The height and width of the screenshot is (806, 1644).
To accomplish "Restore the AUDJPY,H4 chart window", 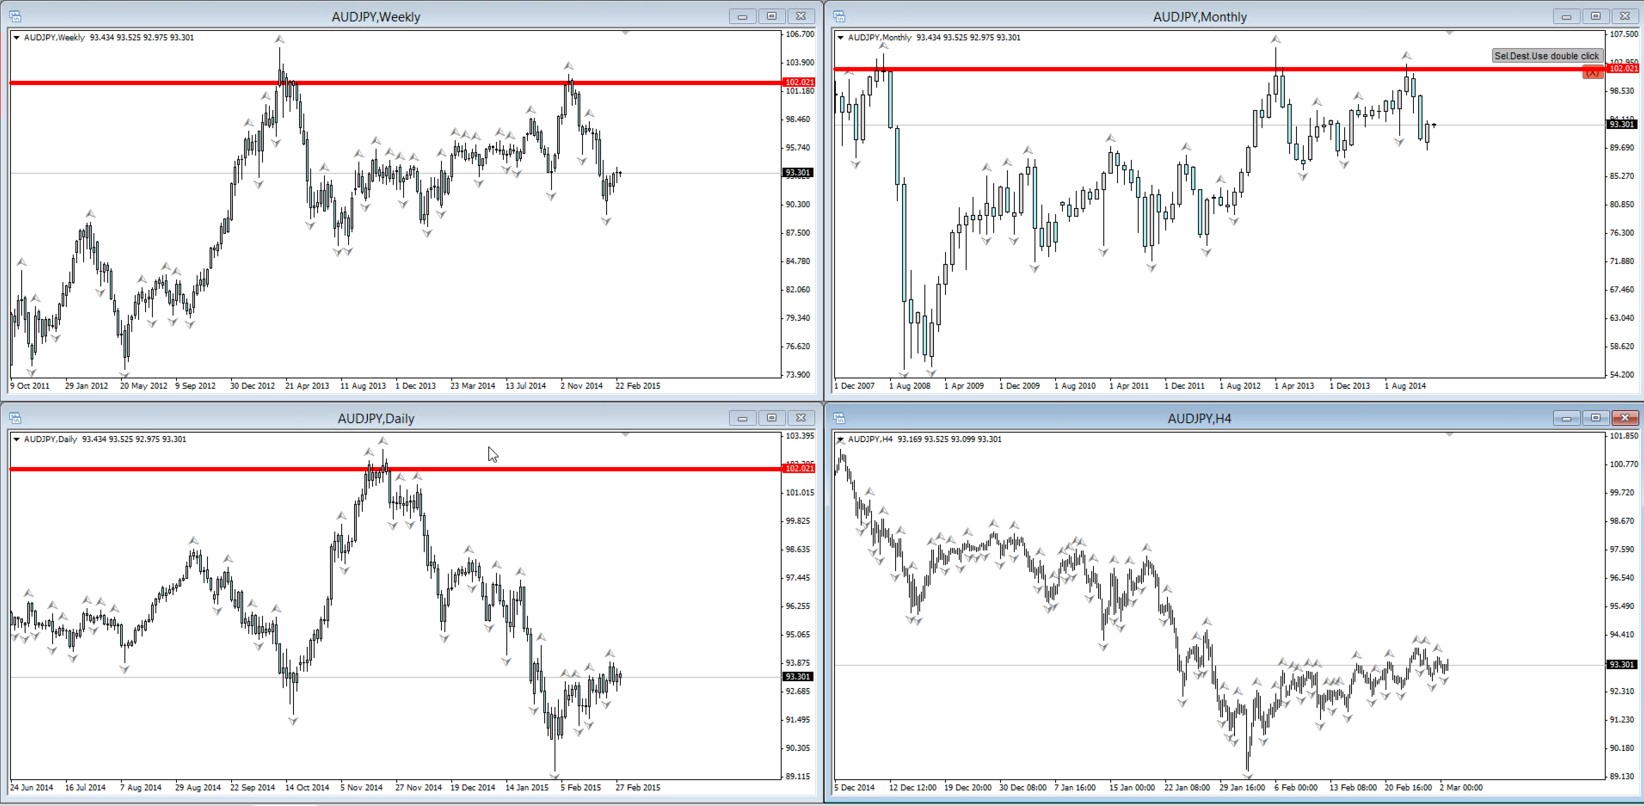I will (x=1595, y=418).
